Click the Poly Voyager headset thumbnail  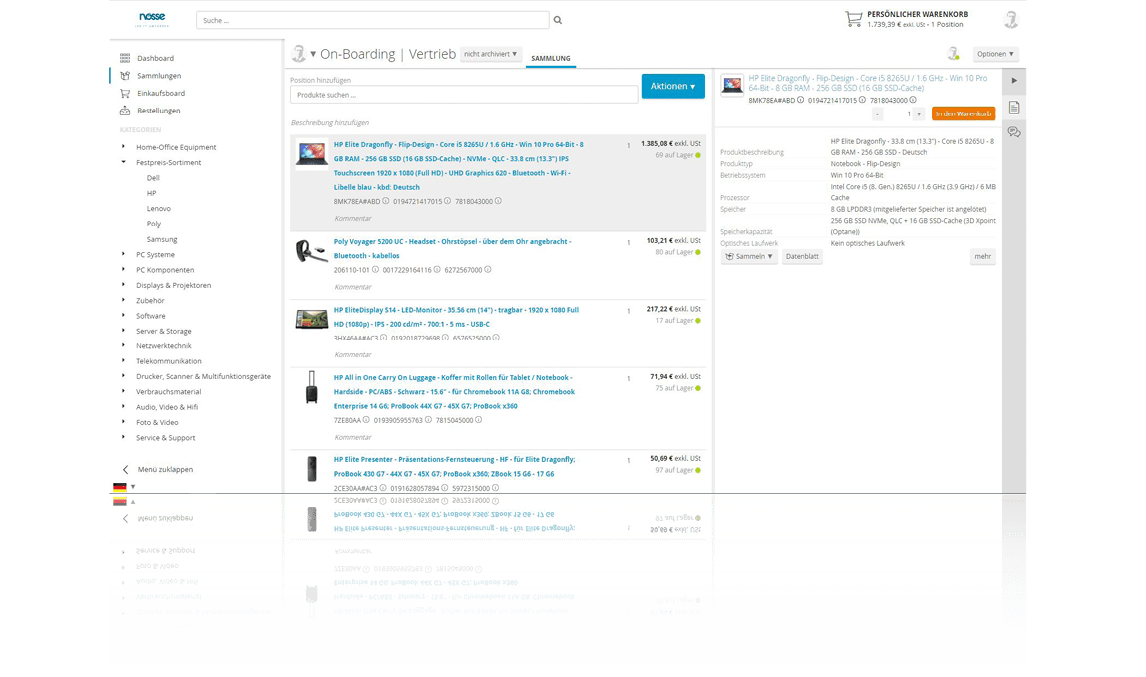[x=311, y=251]
